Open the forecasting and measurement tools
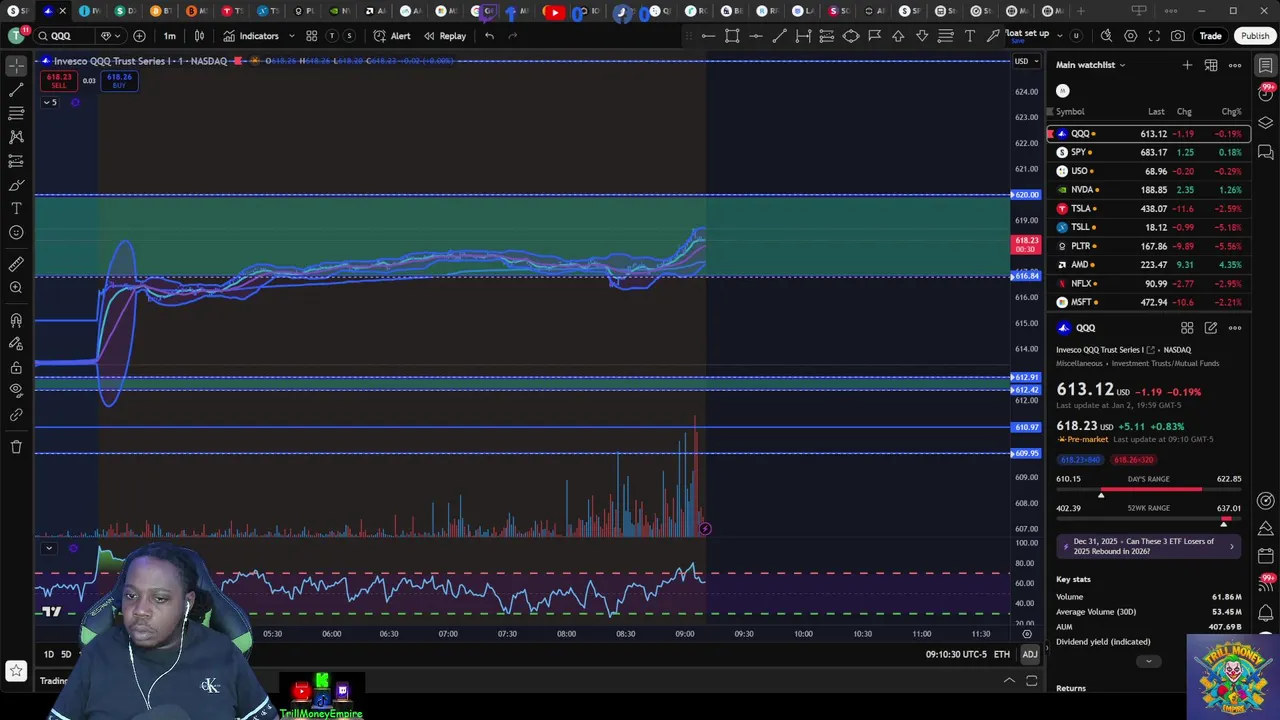The image size is (1280, 720). [16, 160]
